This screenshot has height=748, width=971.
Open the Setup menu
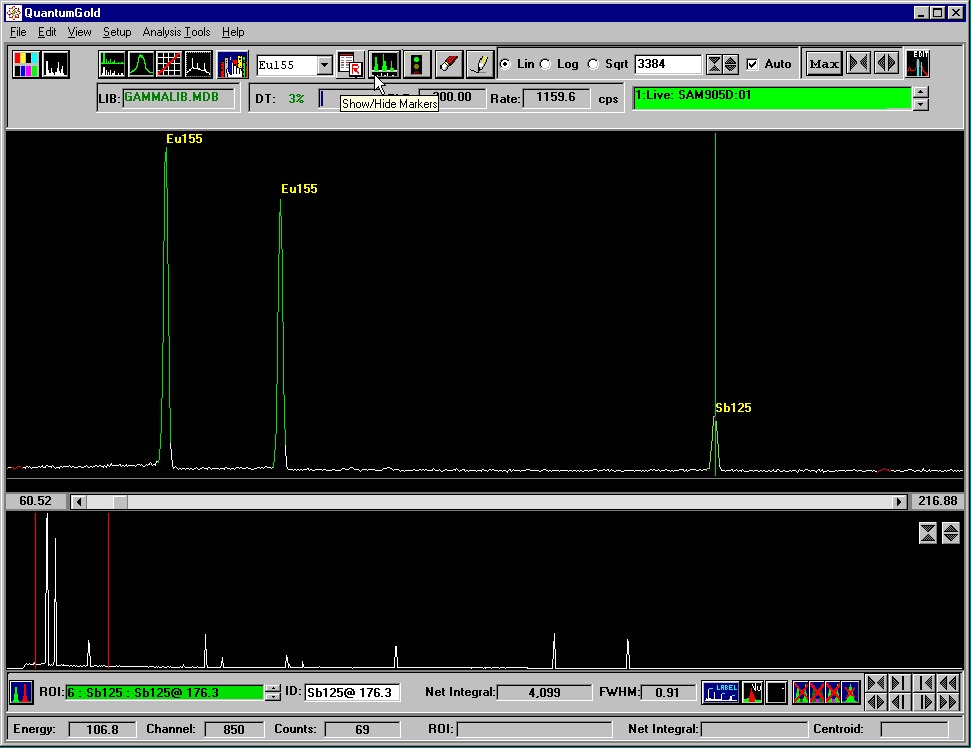pos(117,32)
